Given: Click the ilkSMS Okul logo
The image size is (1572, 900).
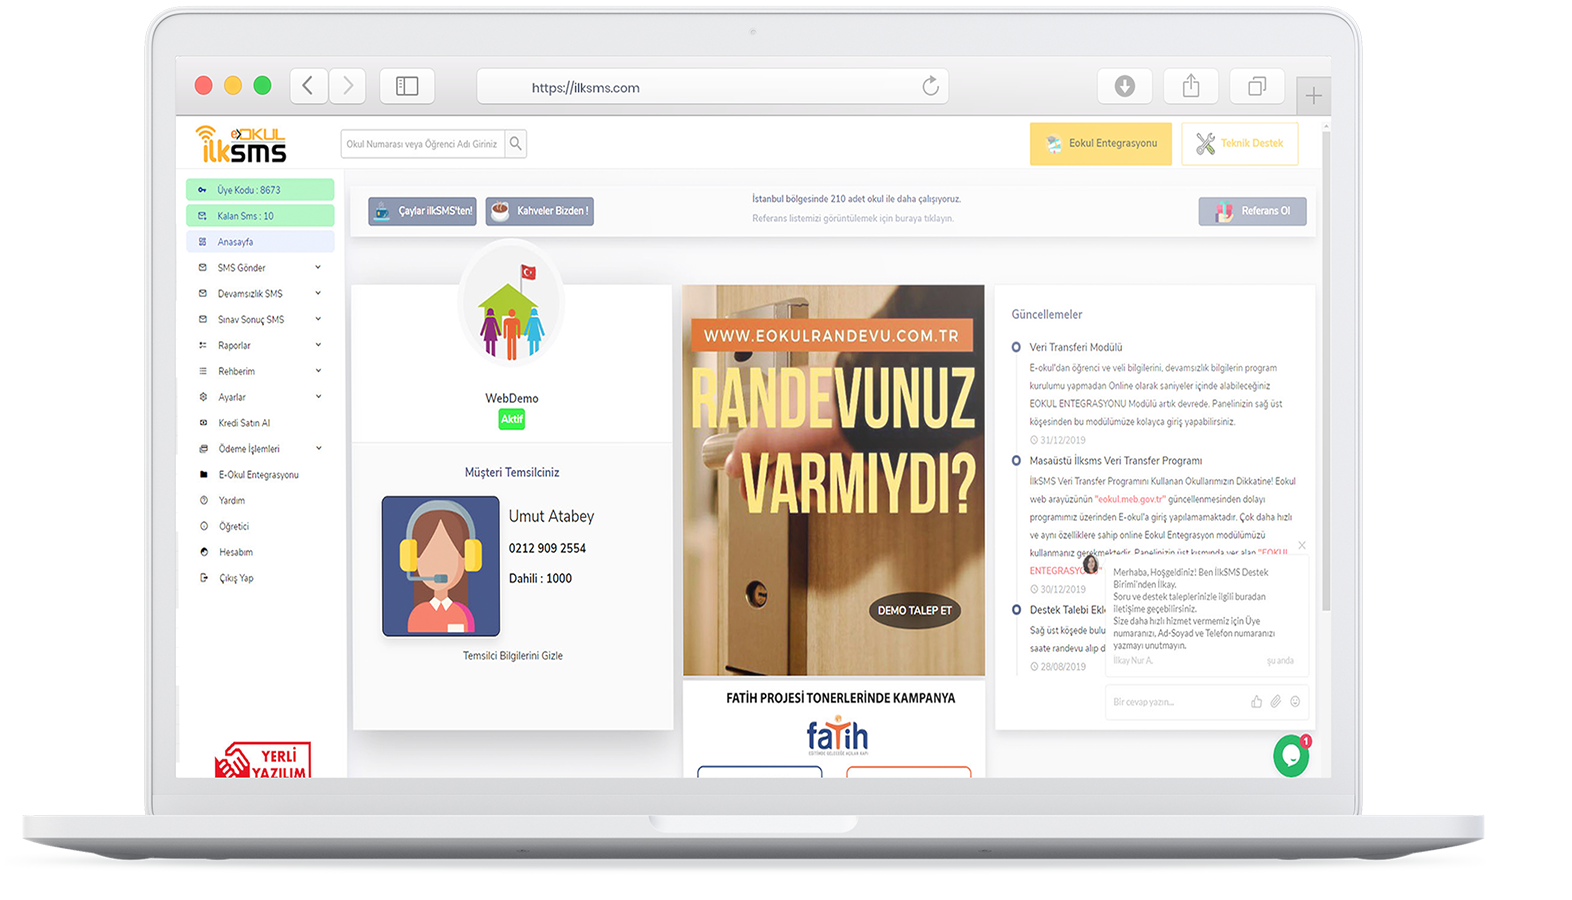Looking at the screenshot, I should 242,144.
